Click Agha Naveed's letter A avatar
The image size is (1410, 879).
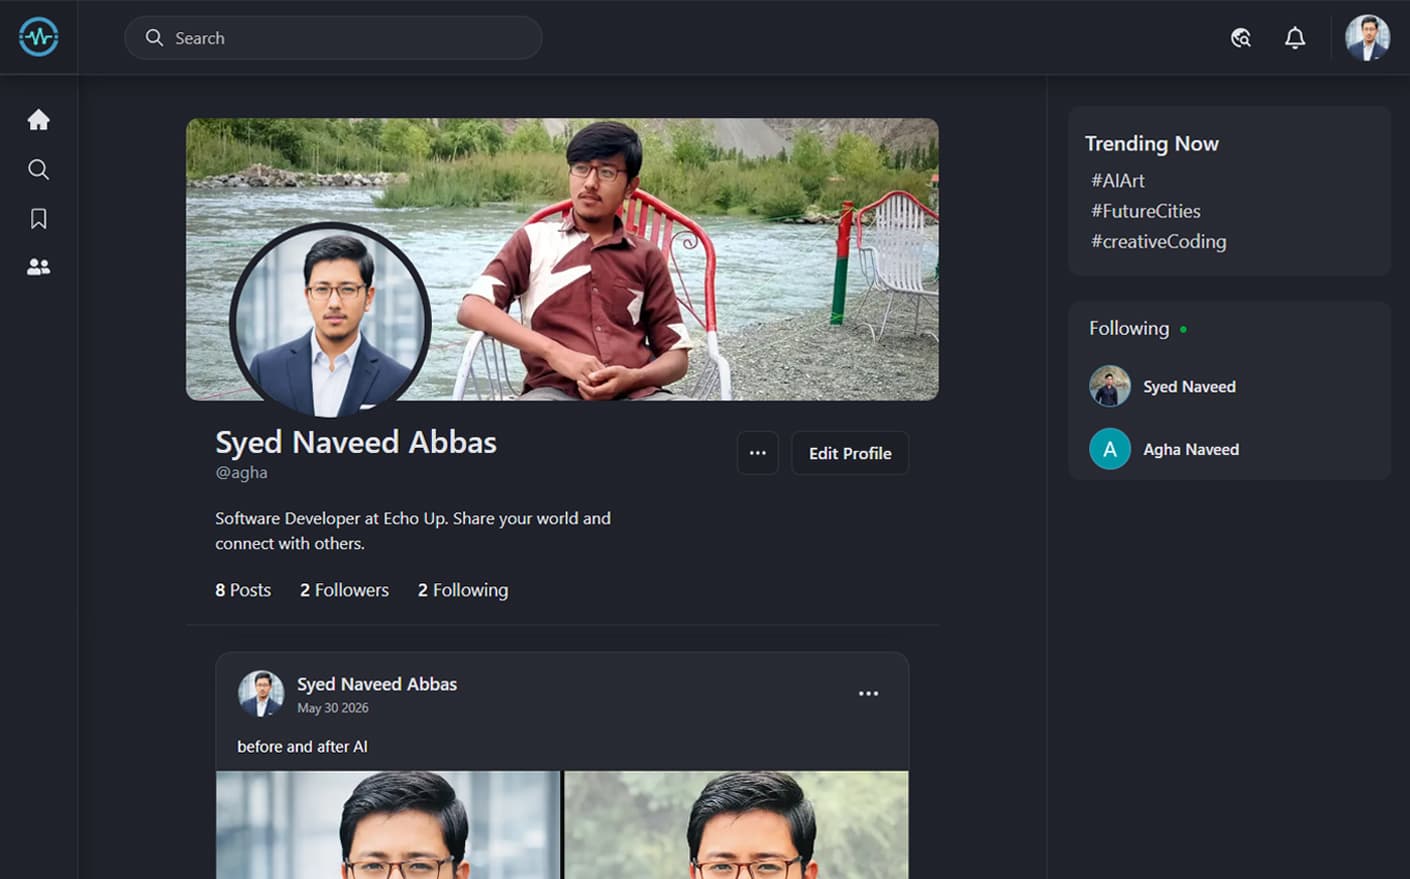[x=1110, y=449]
